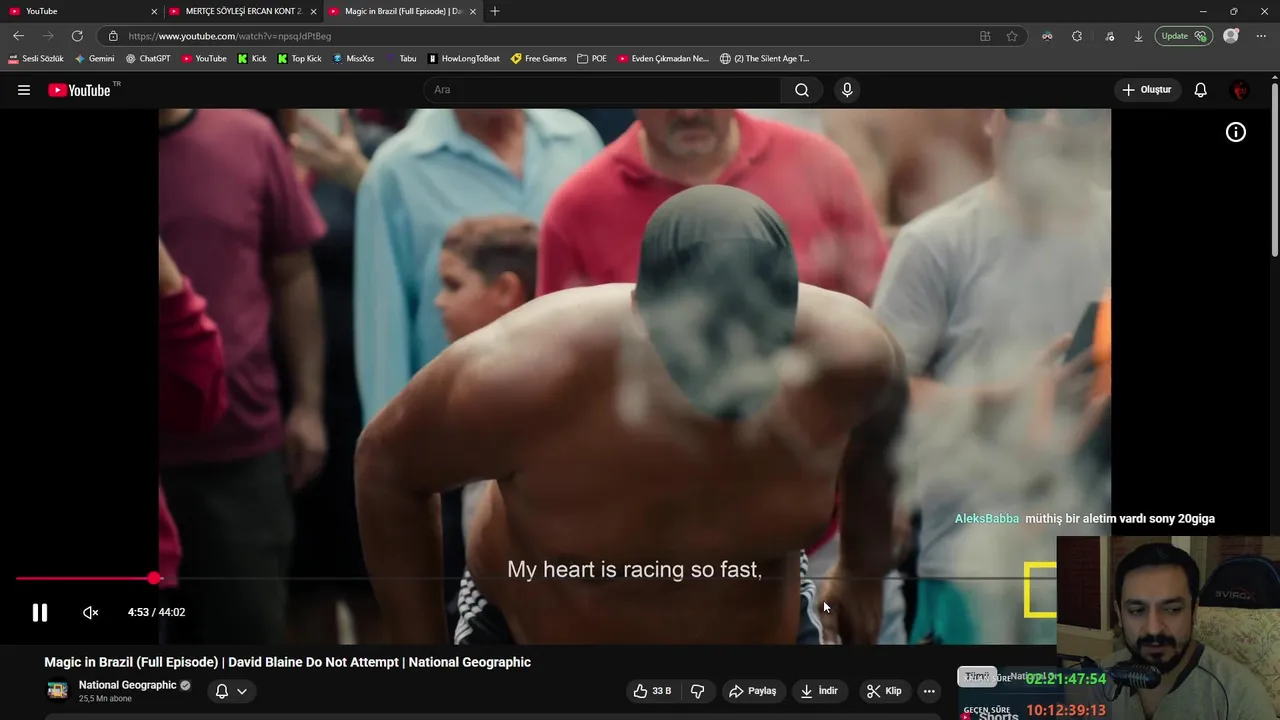Open Tabu bookmark
The width and height of the screenshot is (1280, 720).
[x=401, y=59]
